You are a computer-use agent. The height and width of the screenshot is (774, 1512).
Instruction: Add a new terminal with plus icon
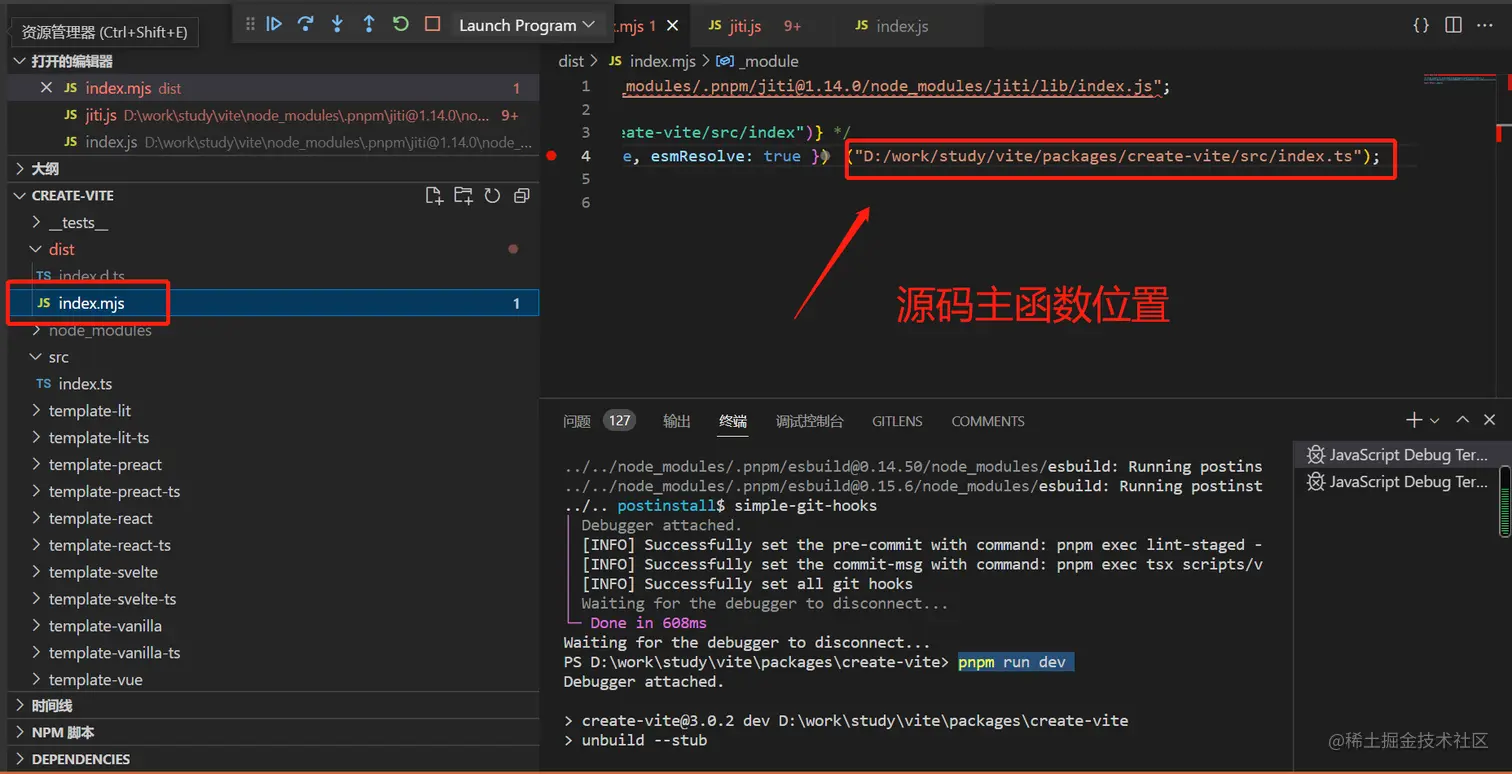tap(1414, 420)
